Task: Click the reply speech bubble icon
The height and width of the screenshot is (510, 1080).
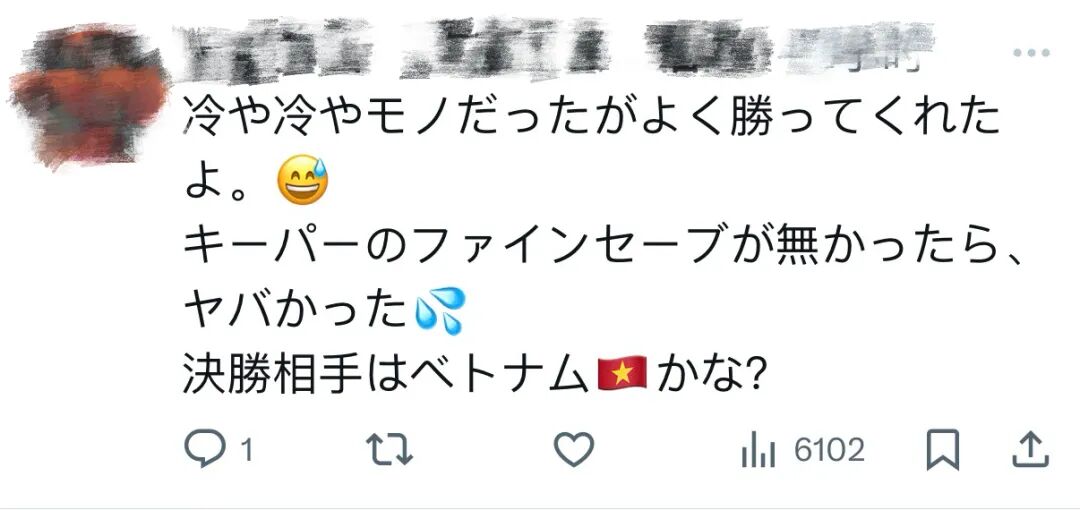Action: 205,449
